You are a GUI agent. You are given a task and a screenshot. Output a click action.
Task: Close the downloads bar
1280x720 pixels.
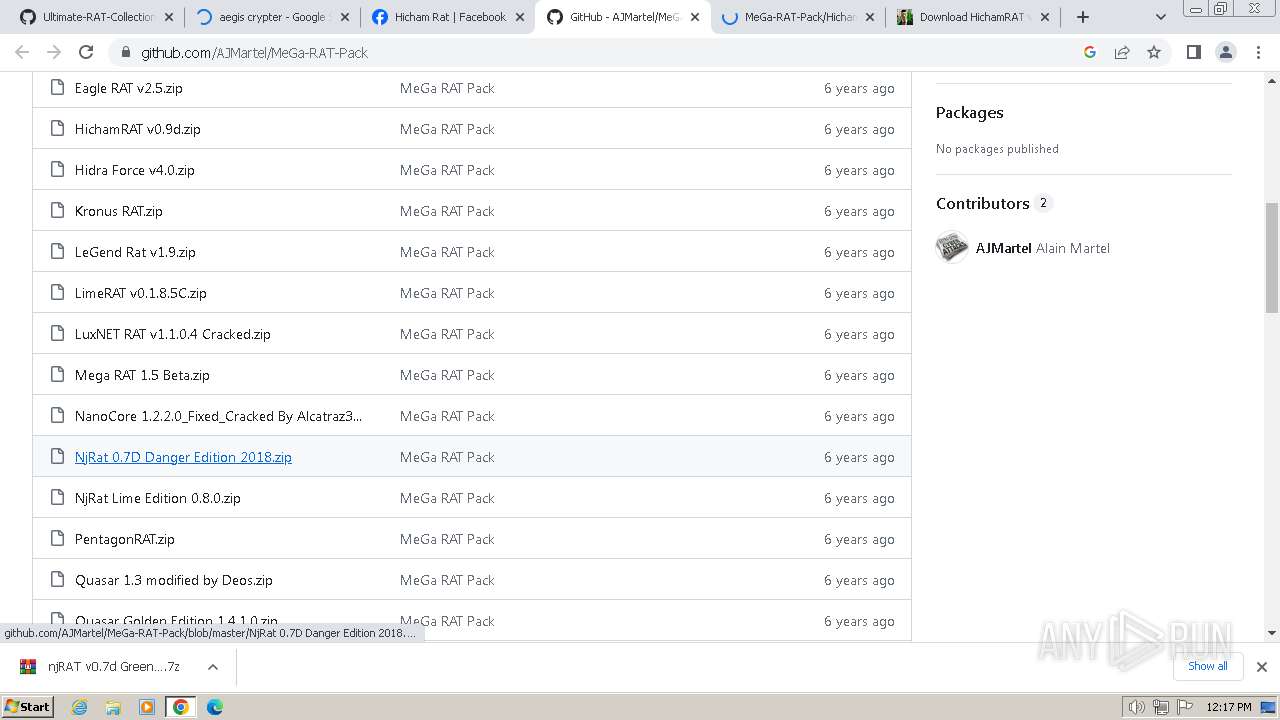(1261, 667)
